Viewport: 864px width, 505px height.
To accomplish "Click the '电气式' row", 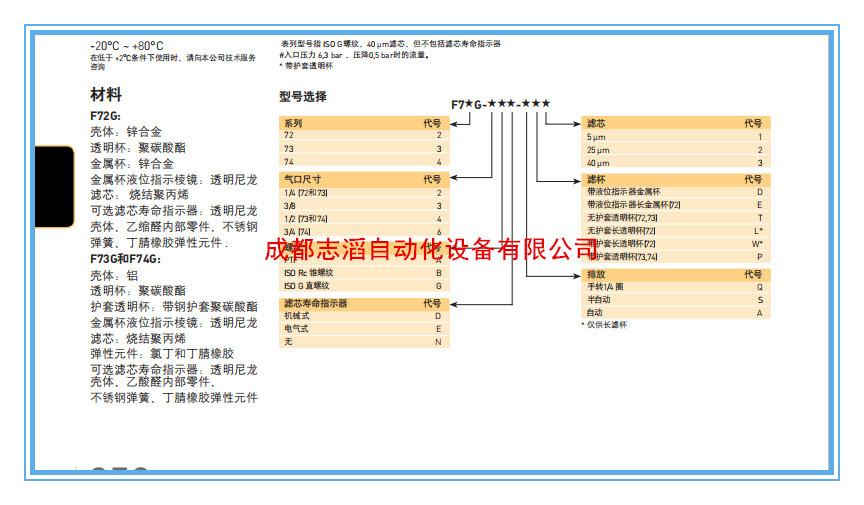I will tap(364, 329).
